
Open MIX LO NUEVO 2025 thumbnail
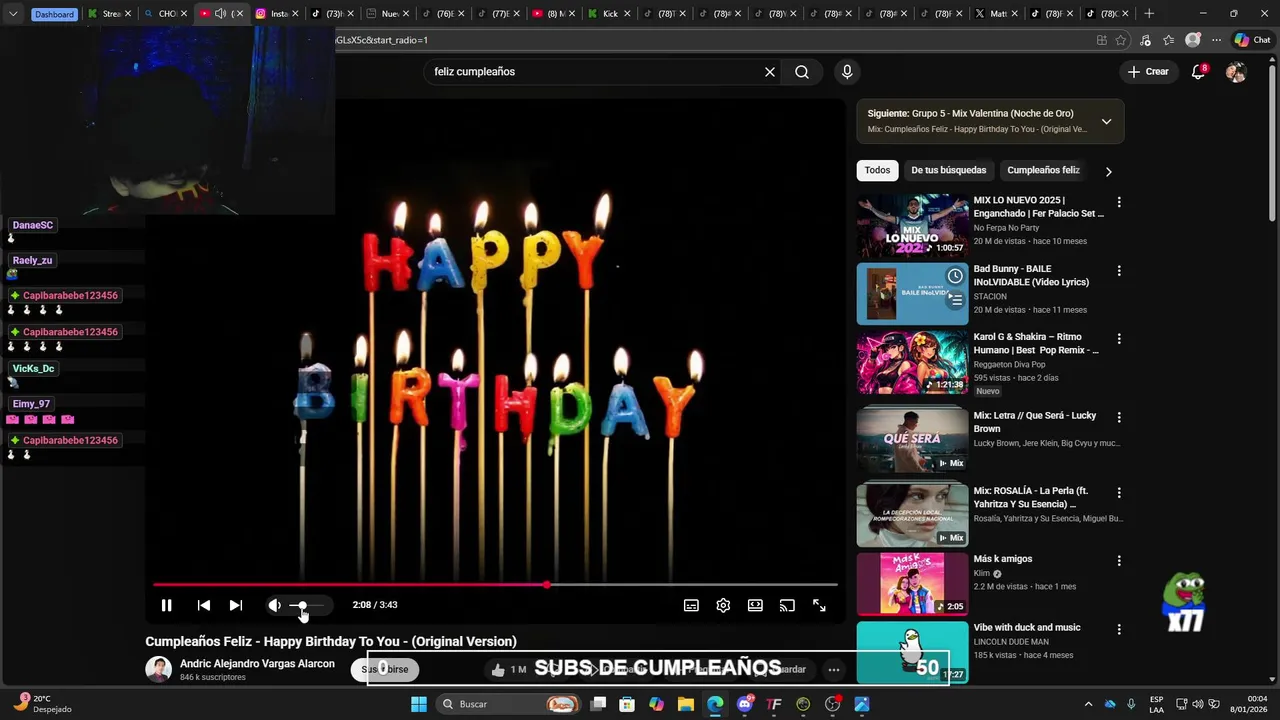[912, 225]
